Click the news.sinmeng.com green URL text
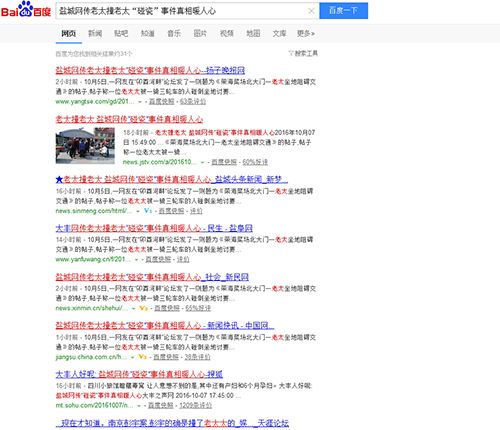Image resolution: width=500 pixels, height=430 pixels. pyautogui.click(x=94, y=211)
